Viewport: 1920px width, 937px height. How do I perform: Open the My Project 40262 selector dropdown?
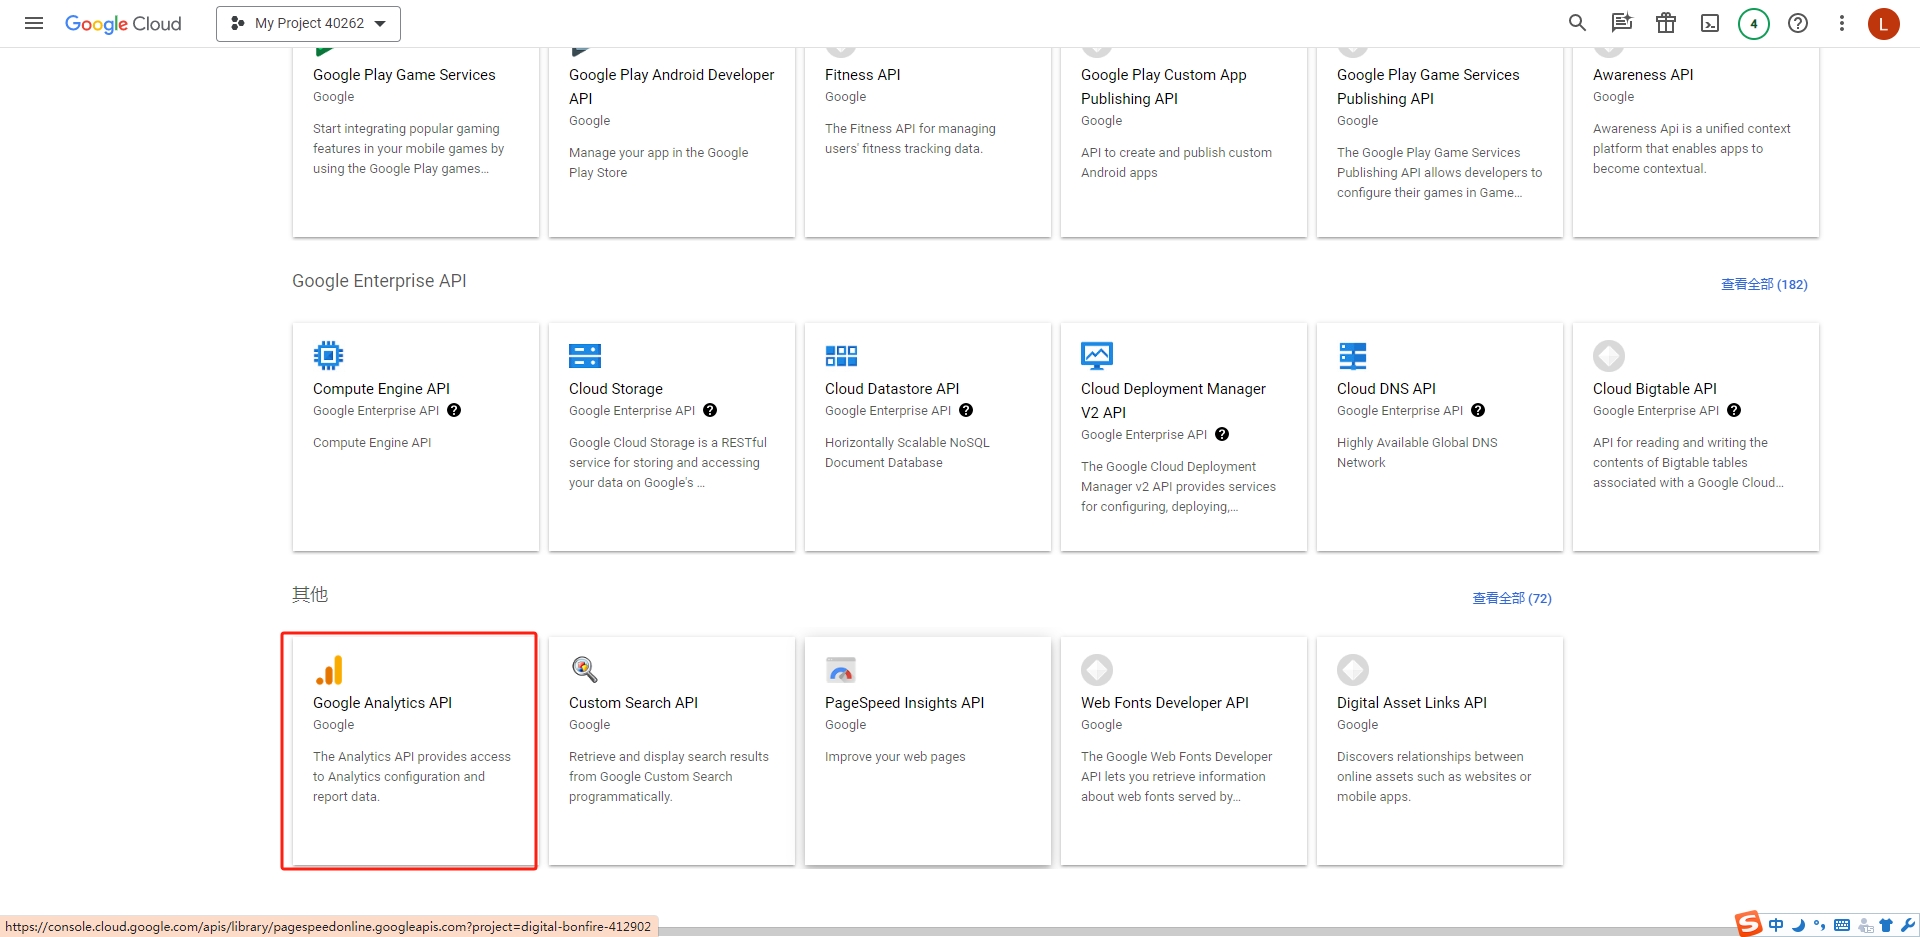308,23
